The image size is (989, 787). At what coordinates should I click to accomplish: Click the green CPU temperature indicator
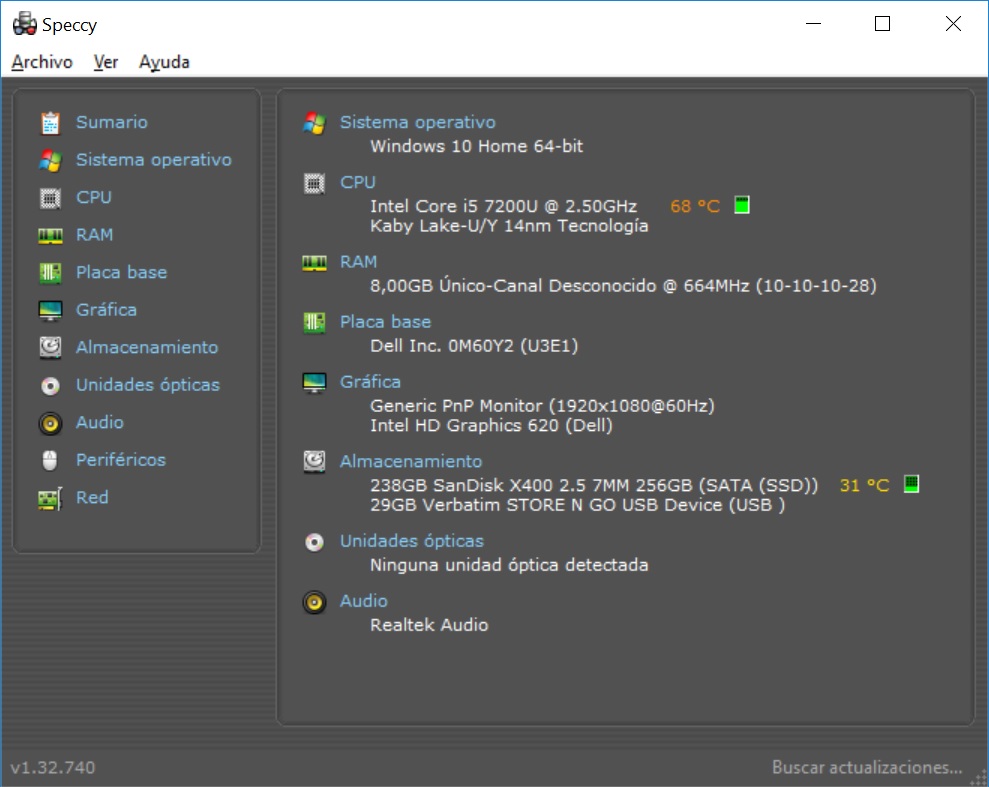741,206
